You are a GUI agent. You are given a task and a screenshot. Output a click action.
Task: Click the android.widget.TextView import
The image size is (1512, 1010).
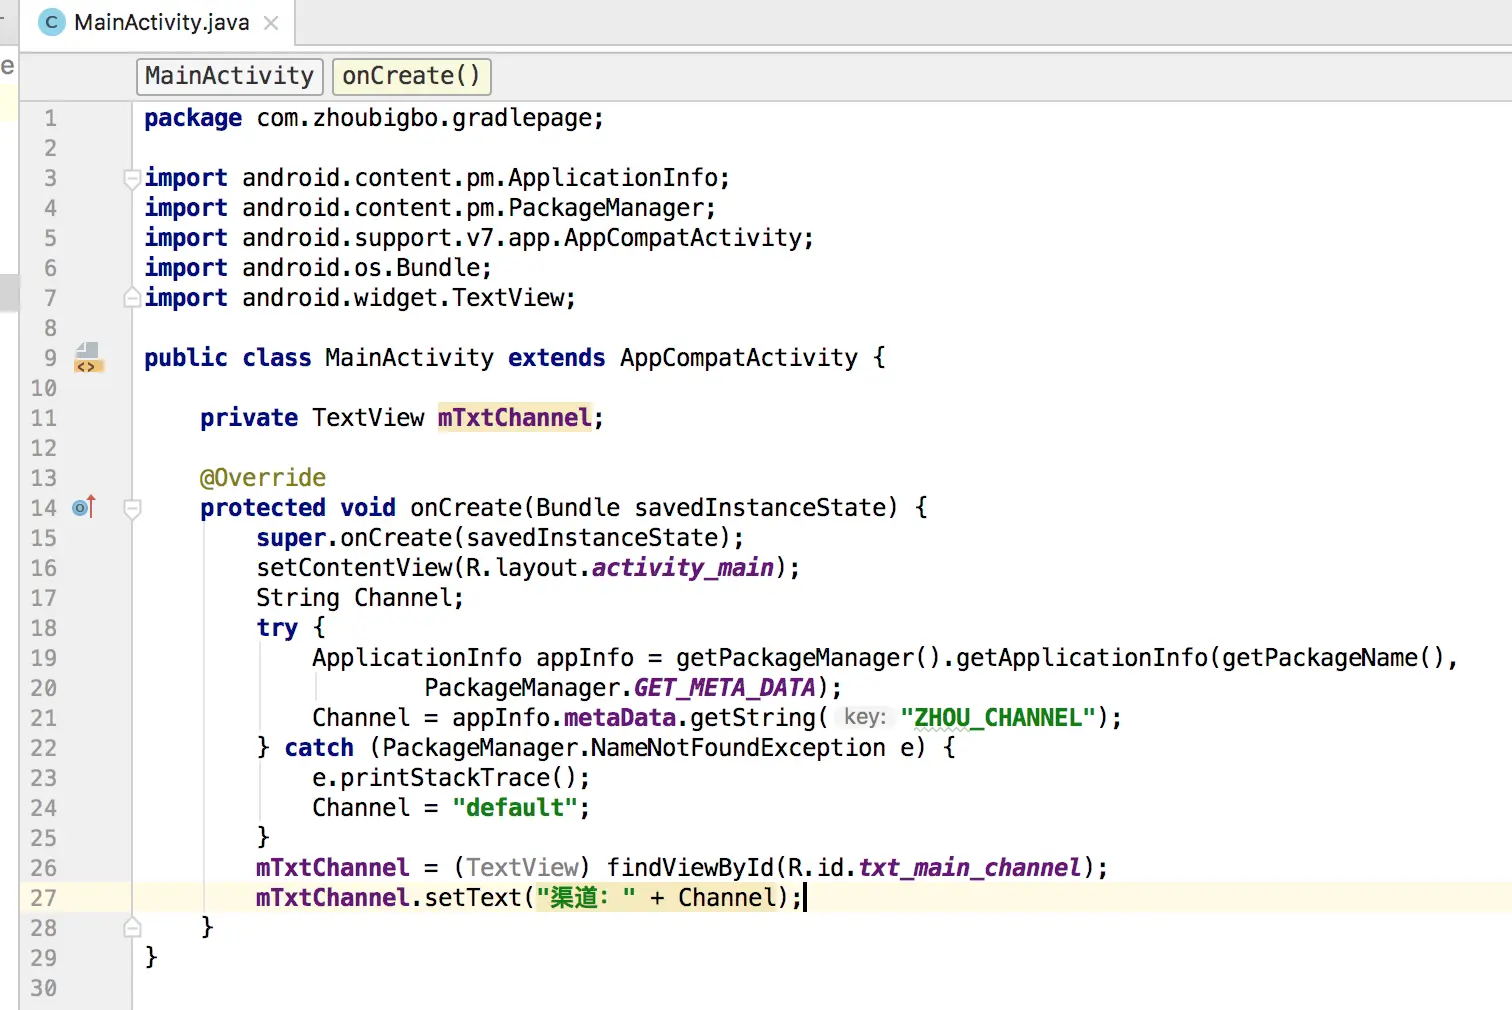click(x=403, y=298)
